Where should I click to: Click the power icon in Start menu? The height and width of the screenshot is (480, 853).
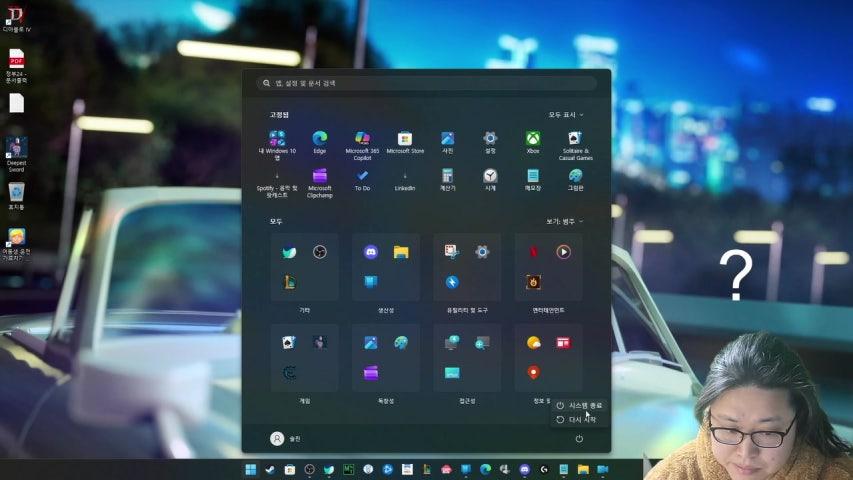click(579, 439)
